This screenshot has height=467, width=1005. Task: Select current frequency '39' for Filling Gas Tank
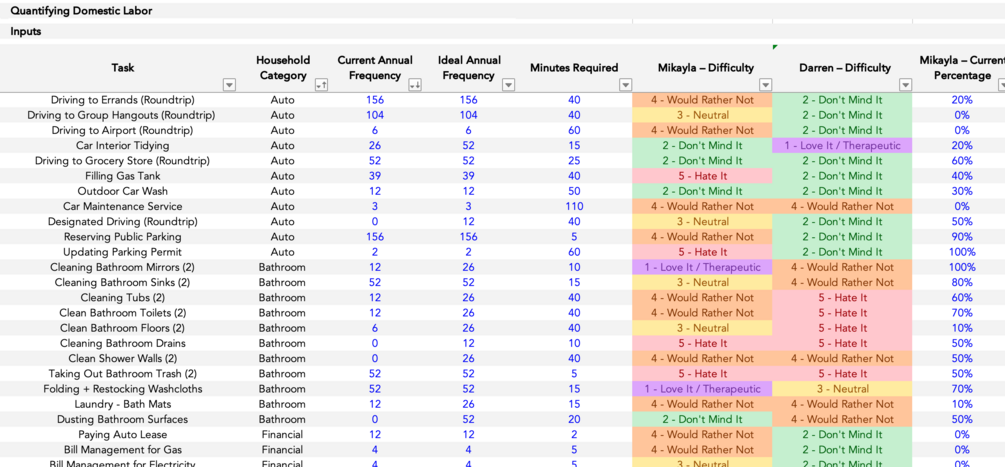click(x=375, y=176)
